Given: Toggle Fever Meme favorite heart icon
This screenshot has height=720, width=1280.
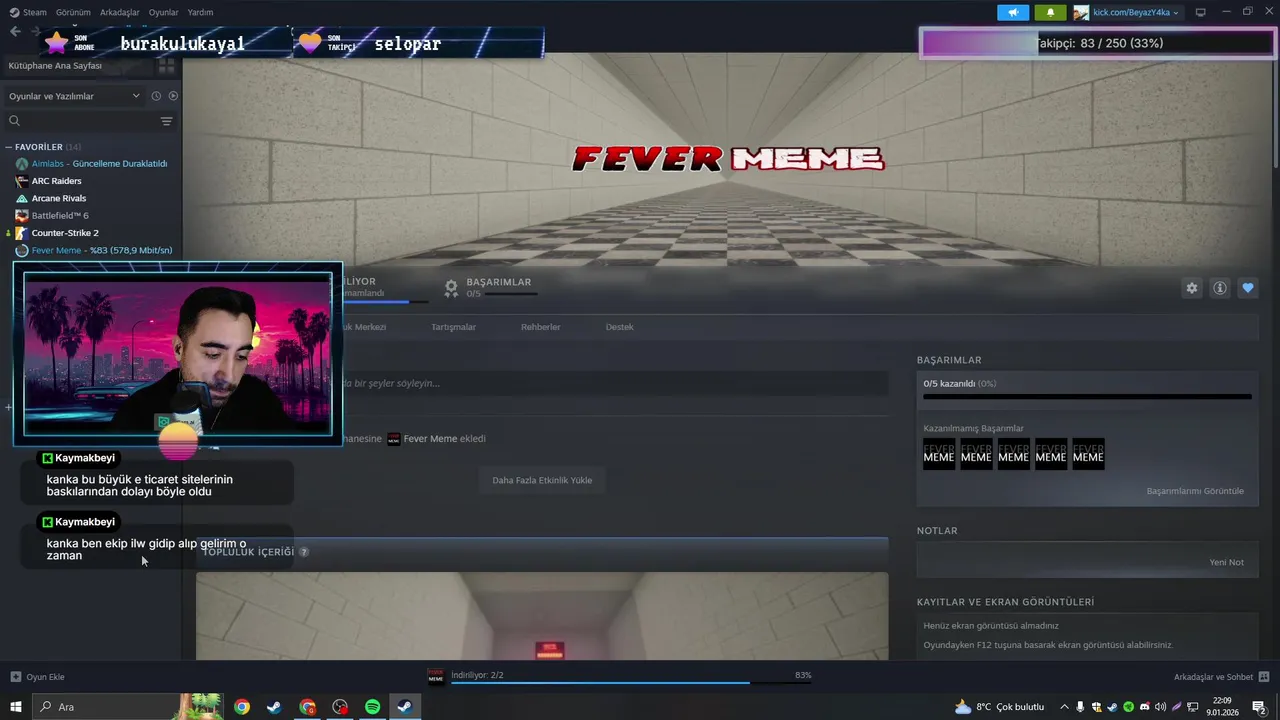Looking at the screenshot, I should pyautogui.click(x=1248, y=288).
